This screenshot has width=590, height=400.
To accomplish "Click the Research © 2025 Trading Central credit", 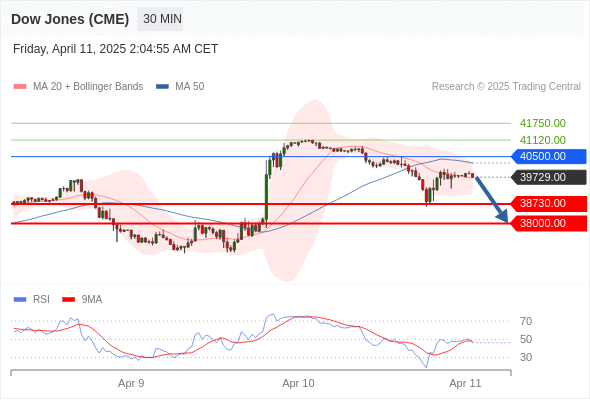I will (x=506, y=87).
